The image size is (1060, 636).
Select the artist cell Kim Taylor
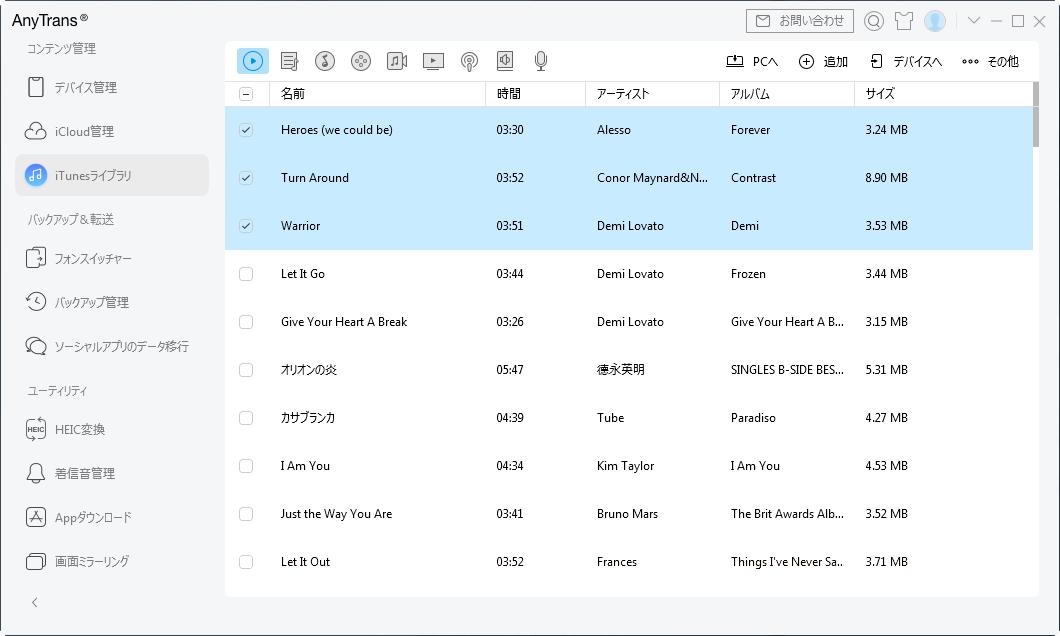coord(625,466)
